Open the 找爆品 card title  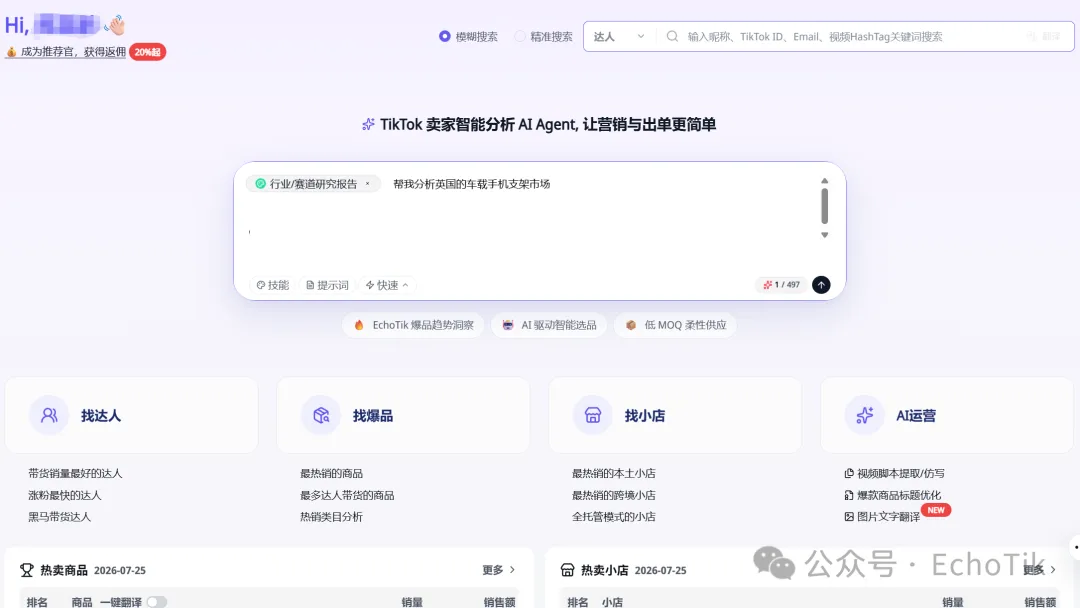pyautogui.click(x=373, y=416)
